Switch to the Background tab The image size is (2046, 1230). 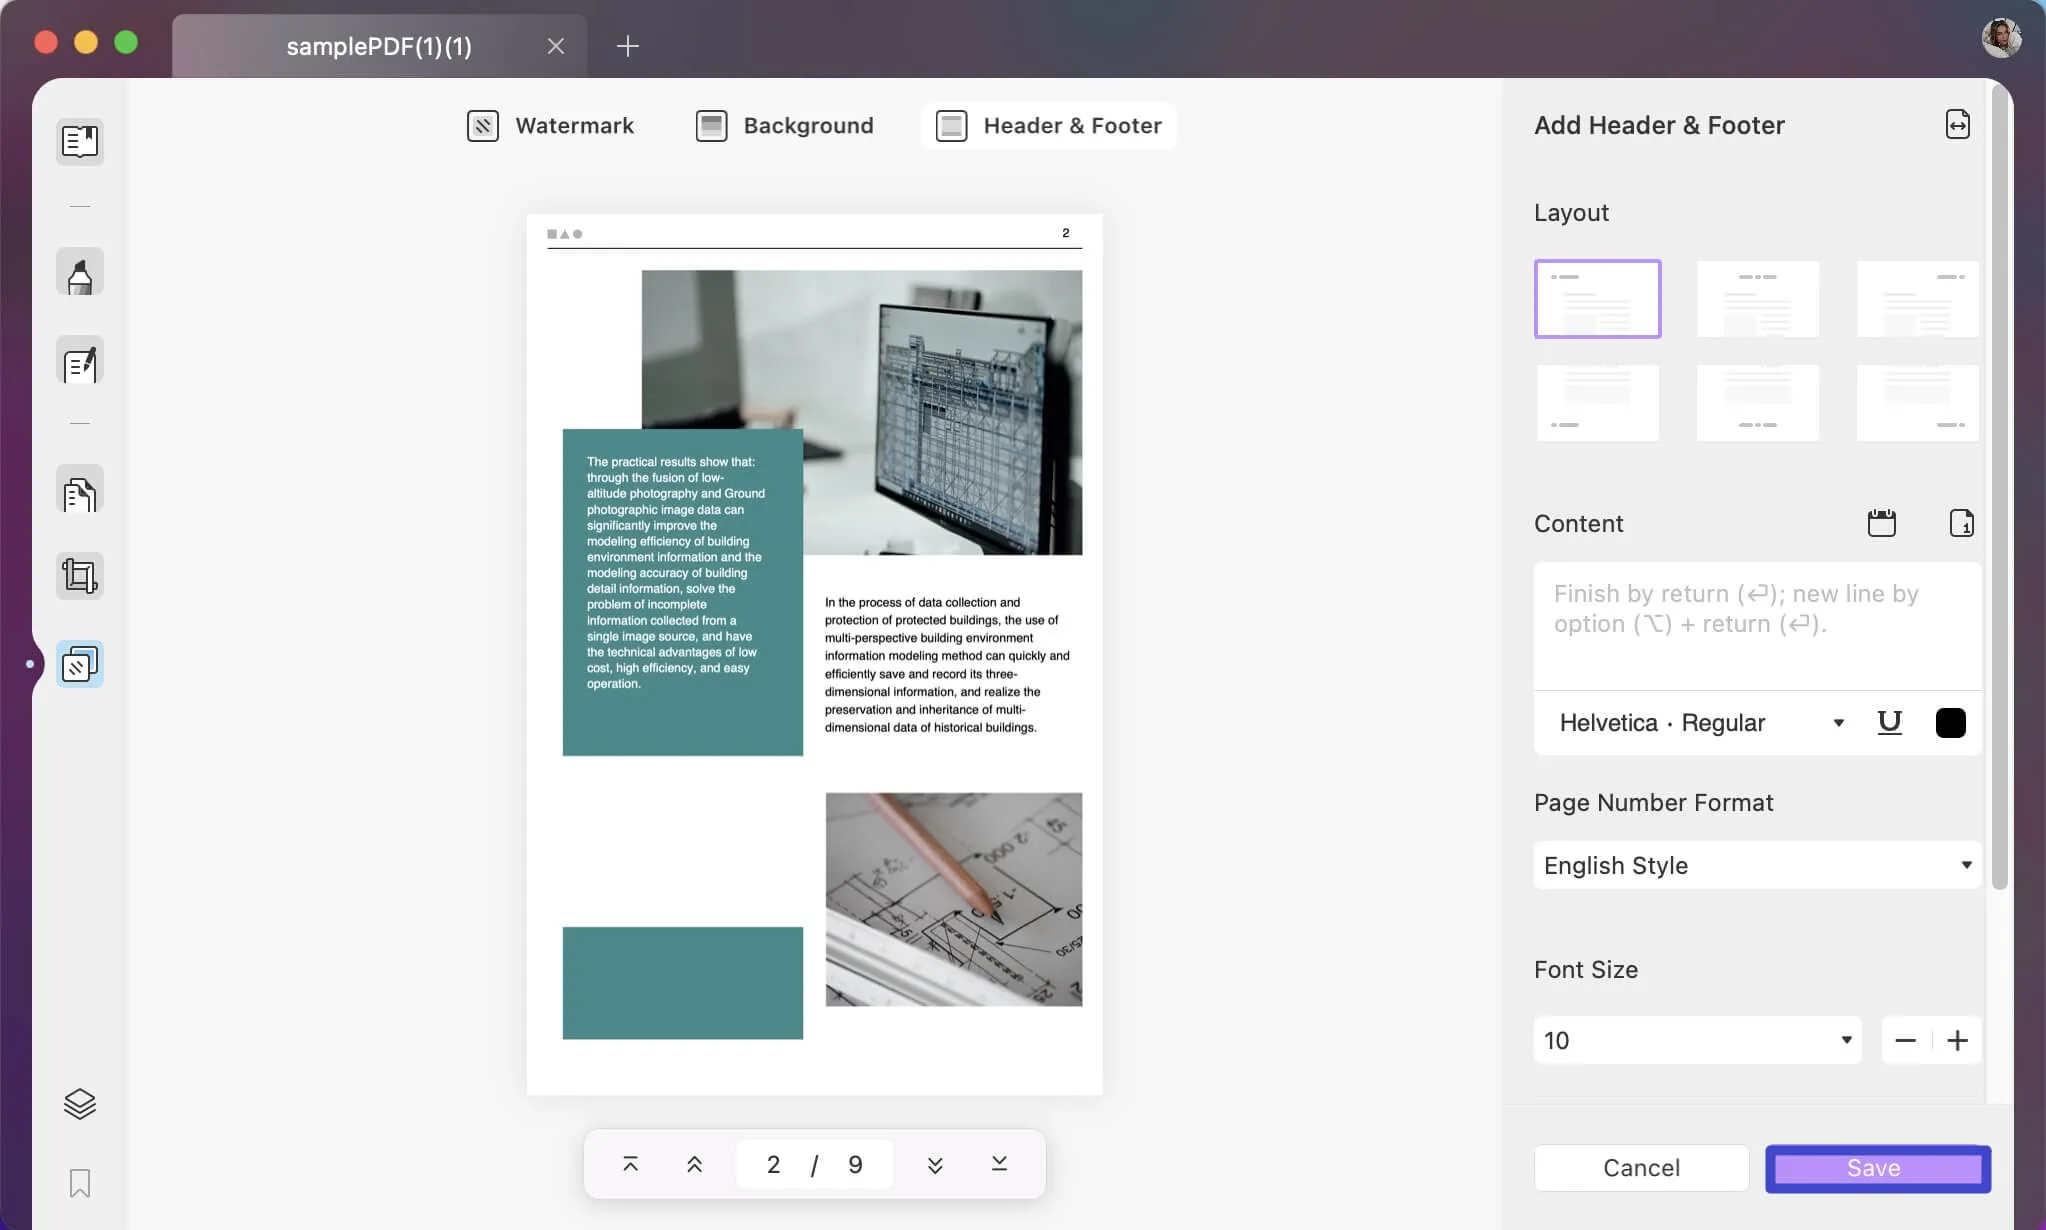pos(785,126)
